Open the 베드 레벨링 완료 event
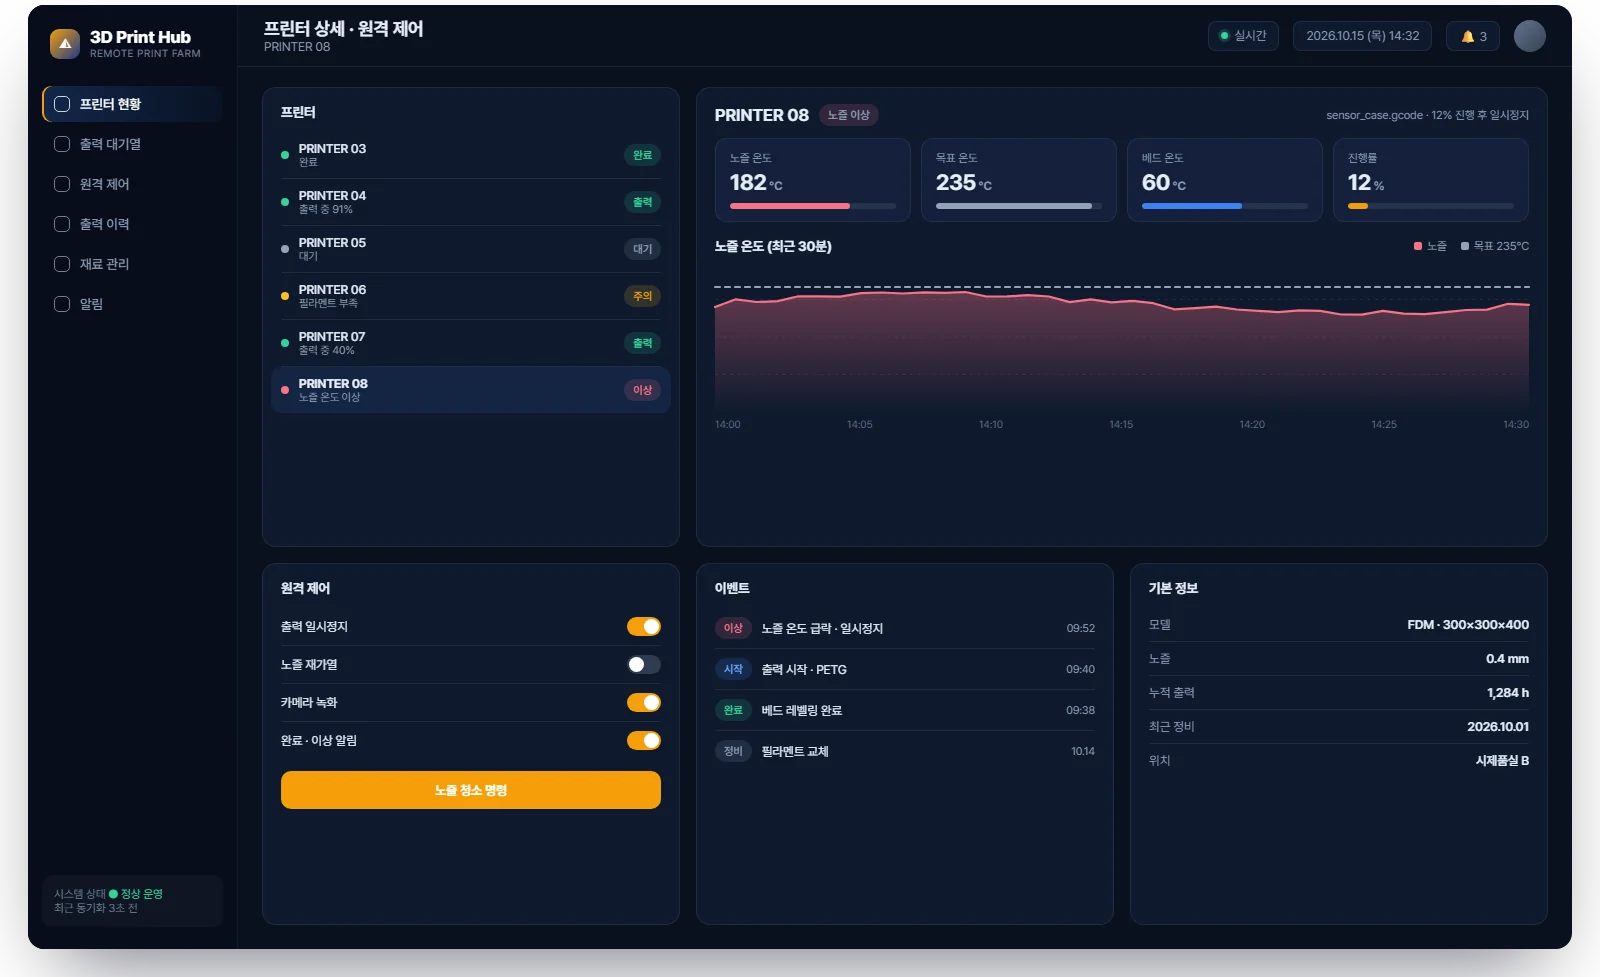The image size is (1600, 977). 905,710
